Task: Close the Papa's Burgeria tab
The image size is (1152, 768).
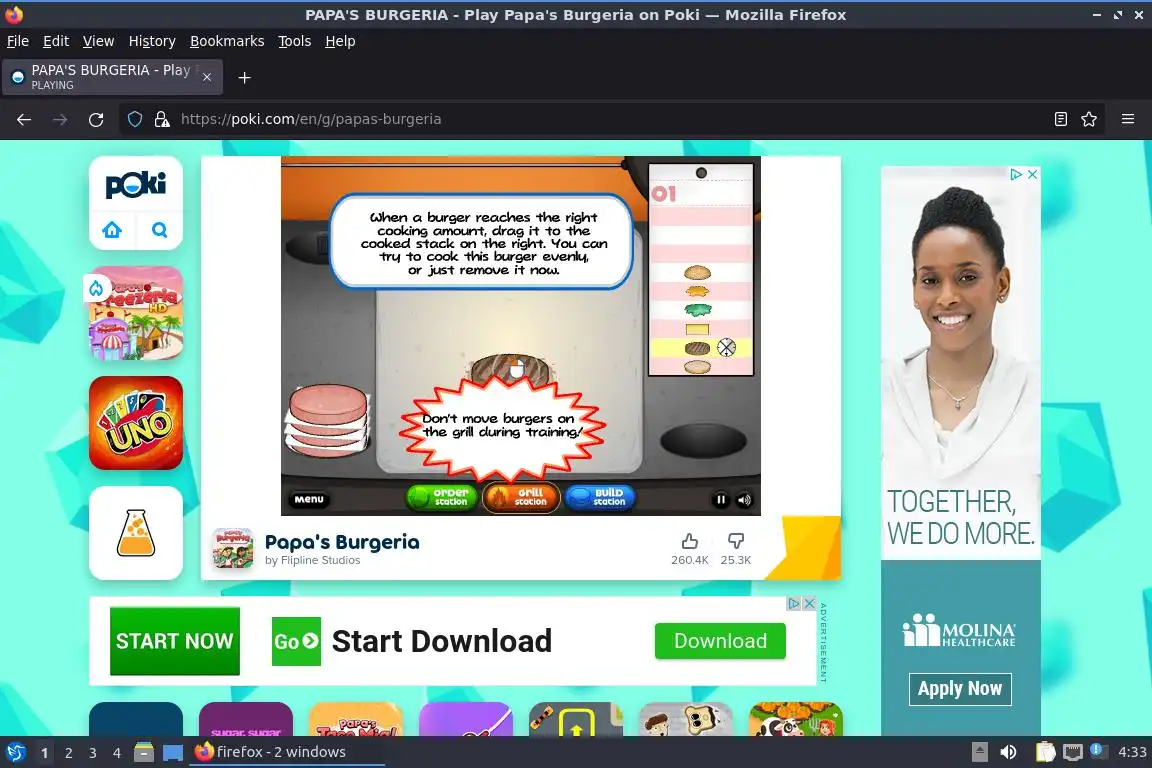Action: click(x=207, y=77)
